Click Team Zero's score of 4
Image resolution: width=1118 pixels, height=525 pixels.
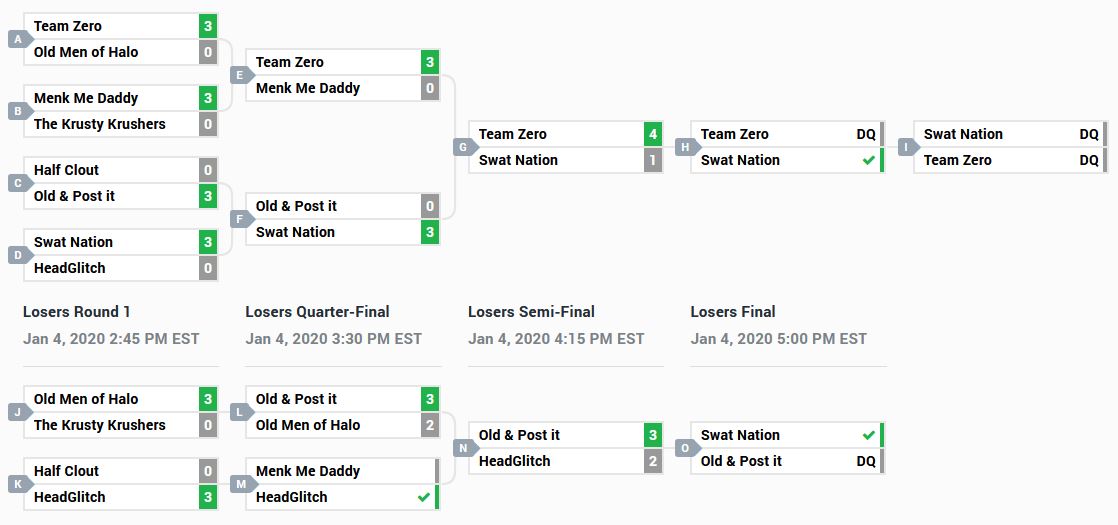(x=653, y=134)
